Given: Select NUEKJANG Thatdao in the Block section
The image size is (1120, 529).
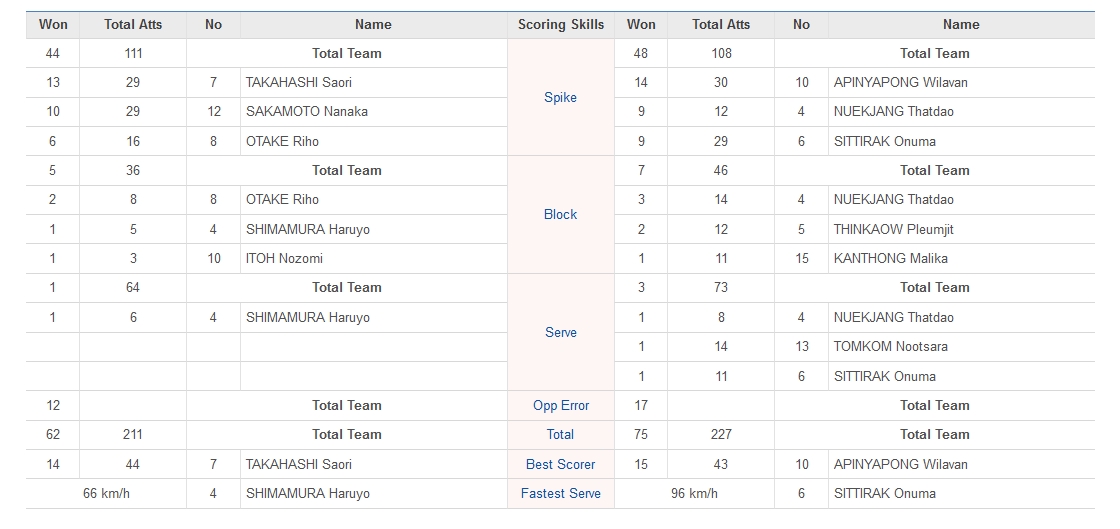Looking at the screenshot, I should coord(894,200).
